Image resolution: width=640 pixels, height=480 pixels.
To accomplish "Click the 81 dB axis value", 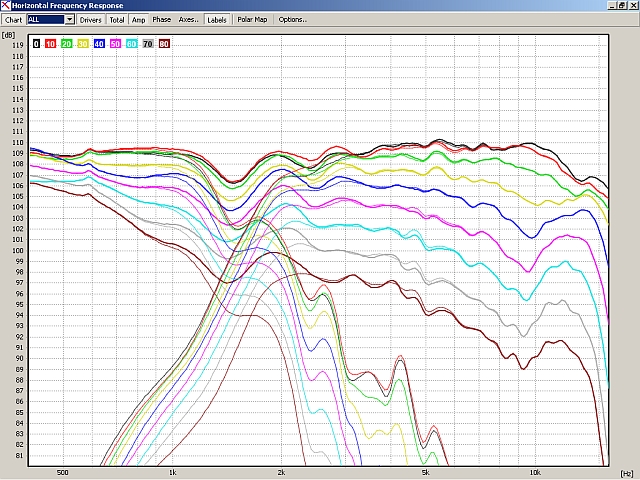I will point(19,456).
